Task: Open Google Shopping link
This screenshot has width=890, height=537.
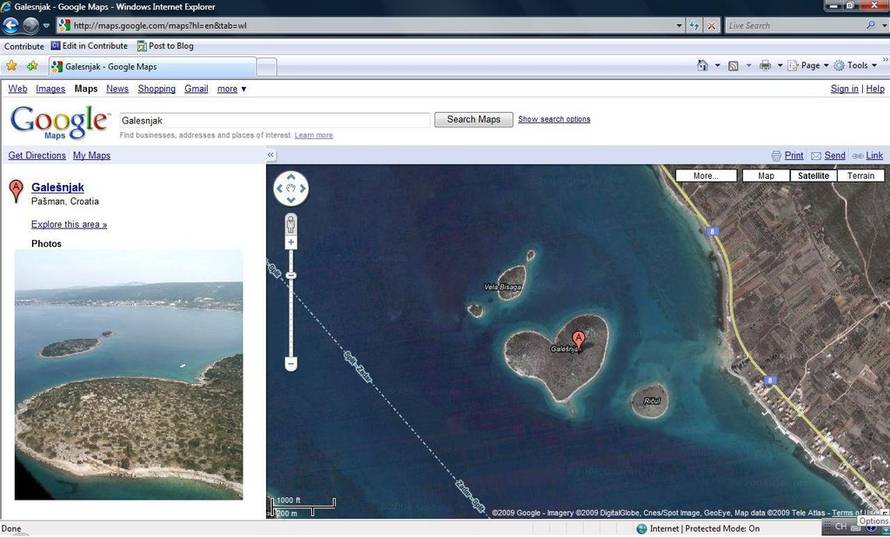Action: 157,89
